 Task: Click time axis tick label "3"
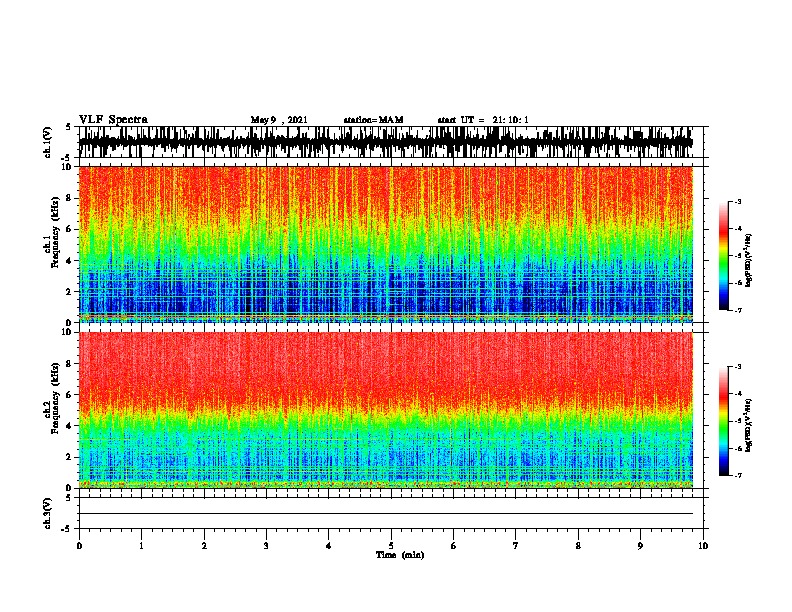pyautogui.click(x=266, y=546)
